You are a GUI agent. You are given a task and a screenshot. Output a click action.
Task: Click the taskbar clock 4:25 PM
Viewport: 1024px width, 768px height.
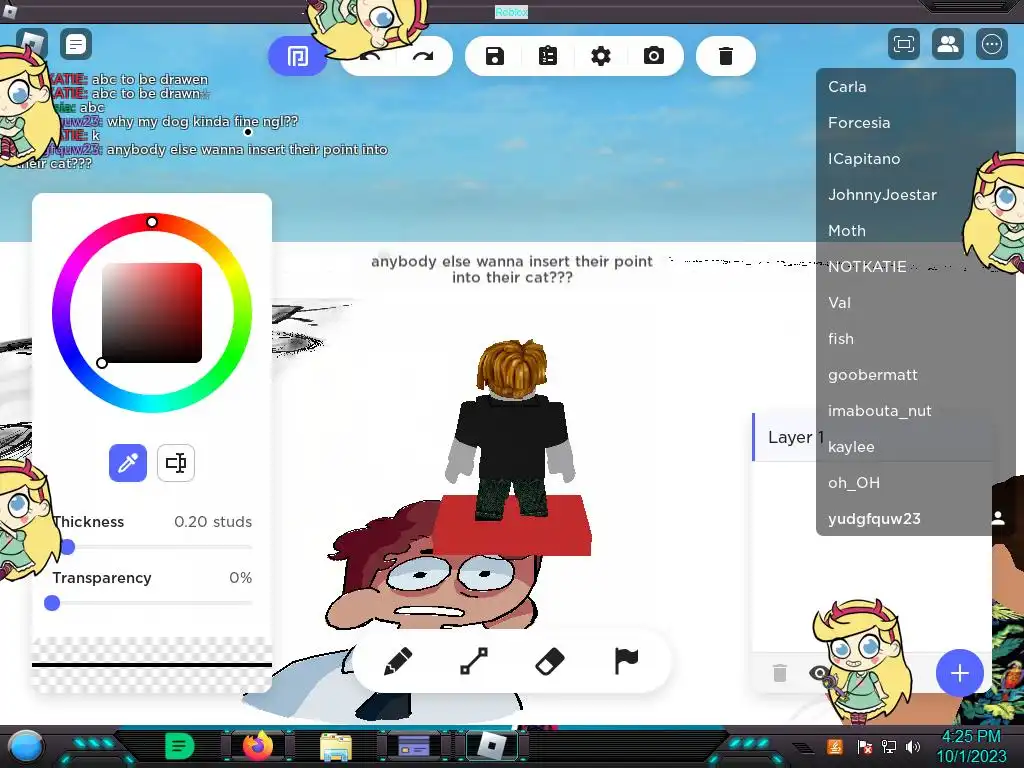tap(971, 737)
